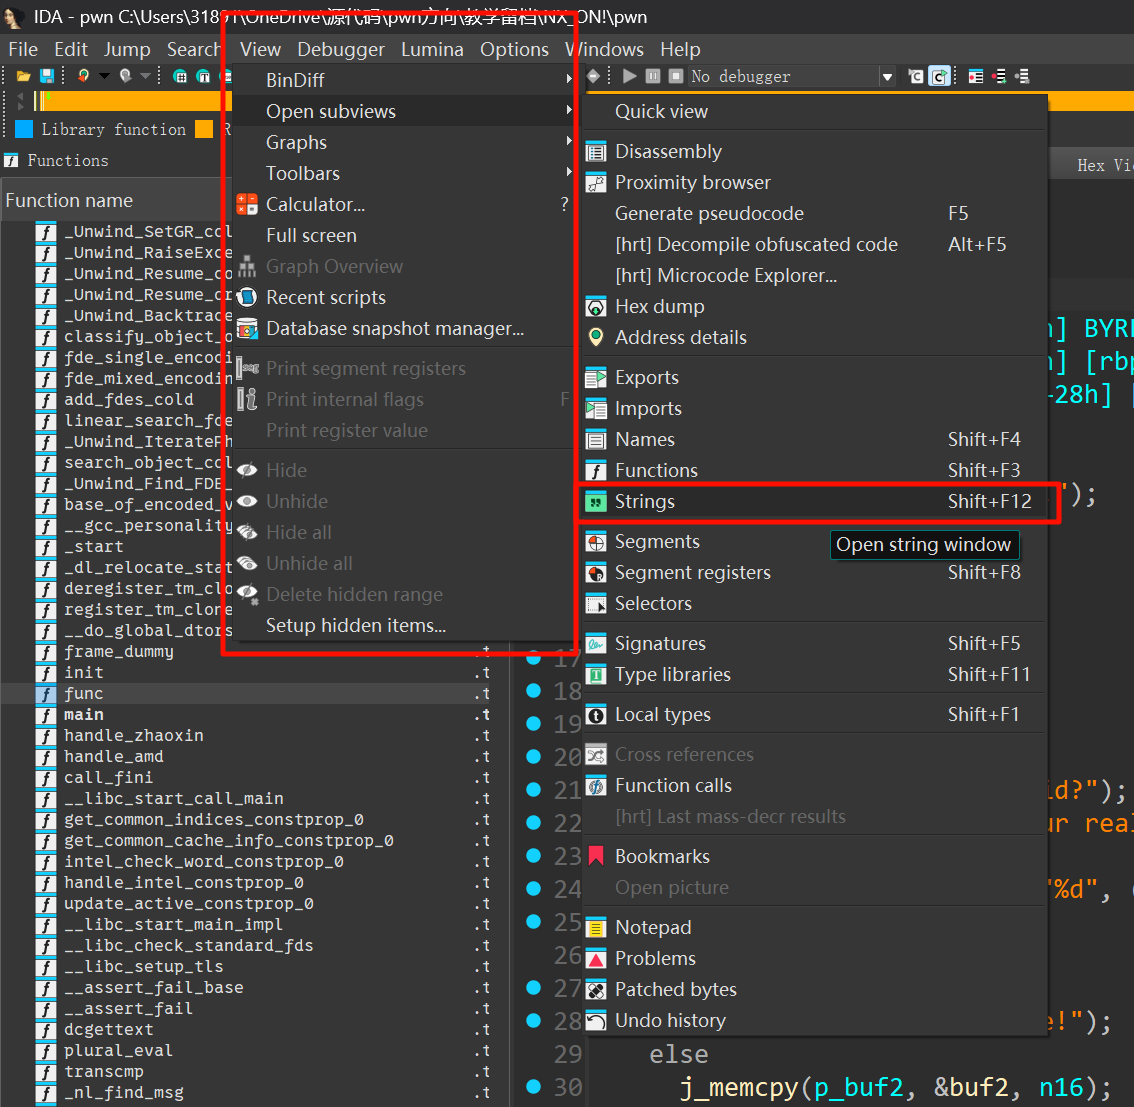Open the Names window
The height and width of the screenshot is (1107, 1134).
click(x=815, y=440)
